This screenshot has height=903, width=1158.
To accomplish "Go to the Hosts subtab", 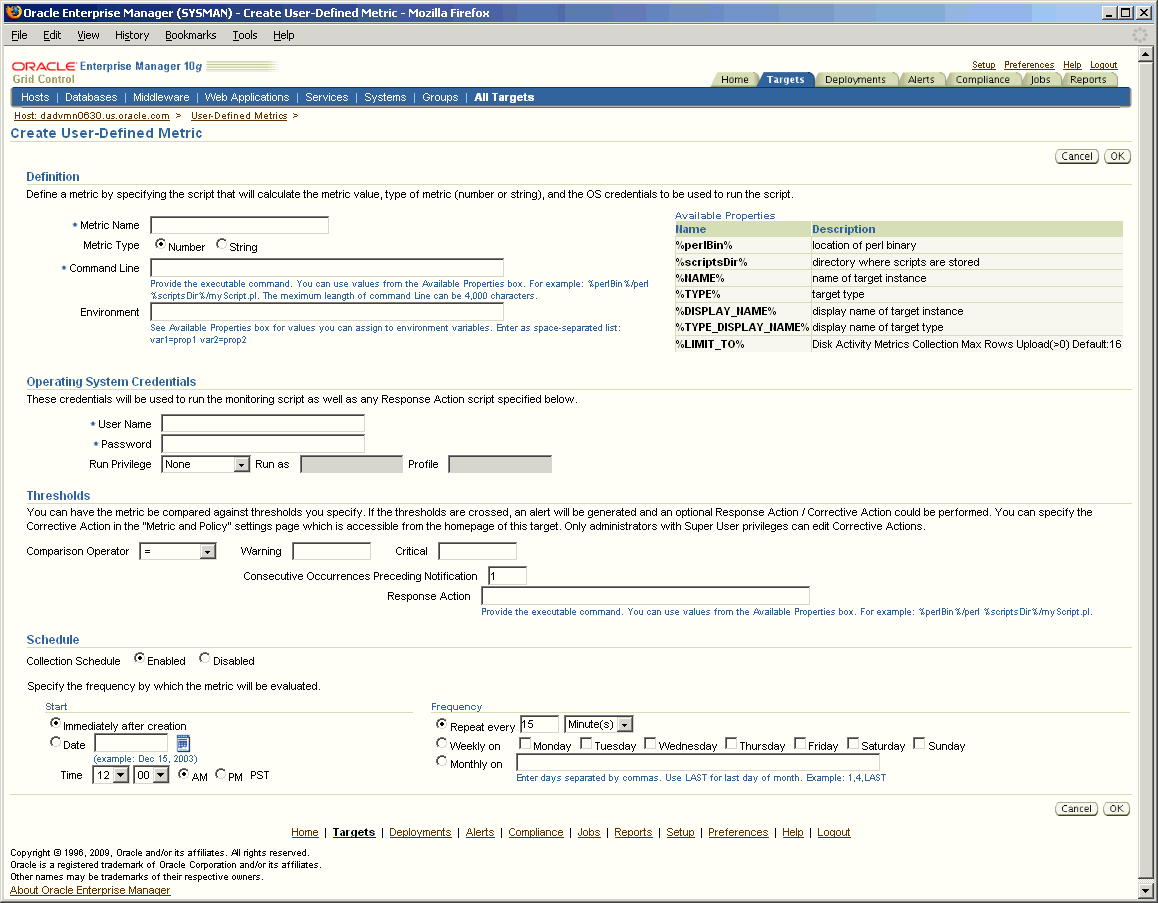I will (x=35, y=97).
